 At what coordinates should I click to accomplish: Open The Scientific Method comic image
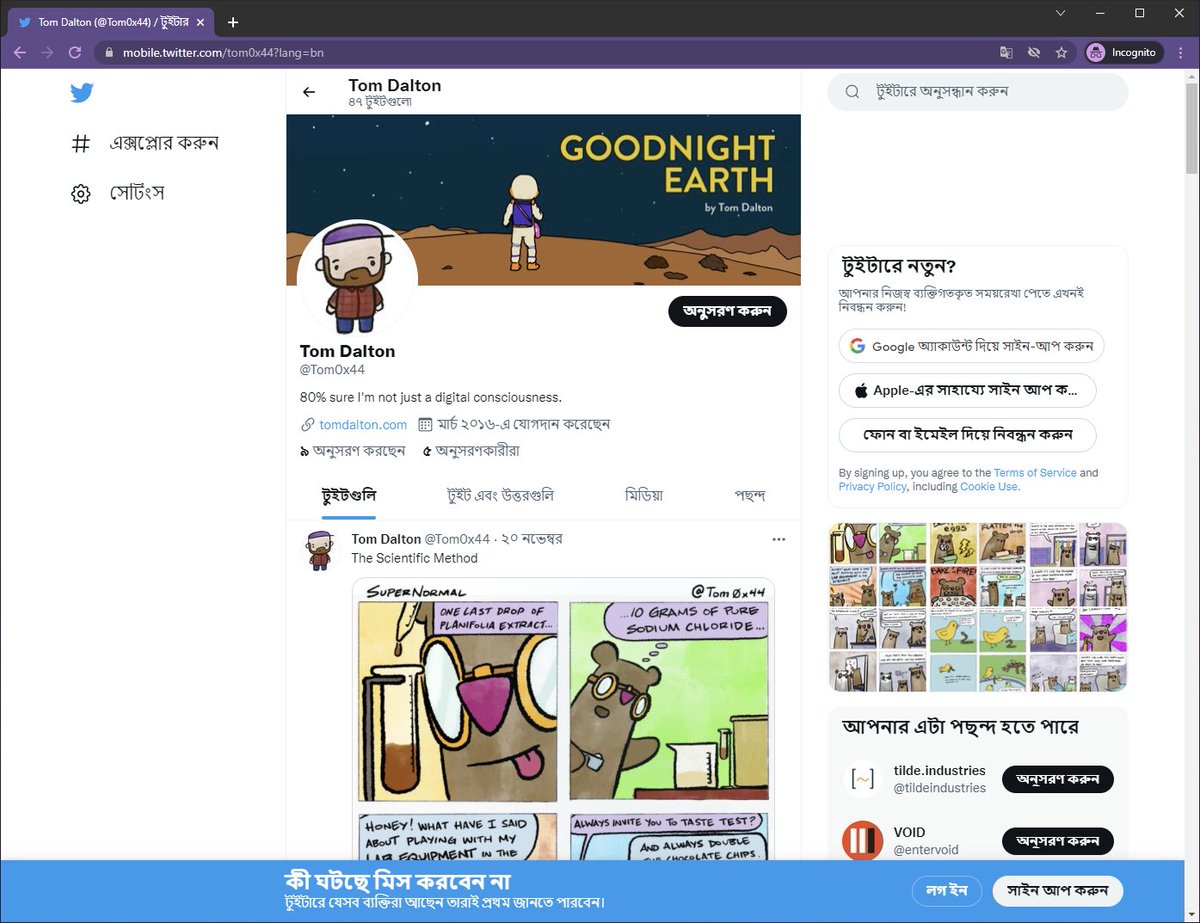(x=563, y=718)
